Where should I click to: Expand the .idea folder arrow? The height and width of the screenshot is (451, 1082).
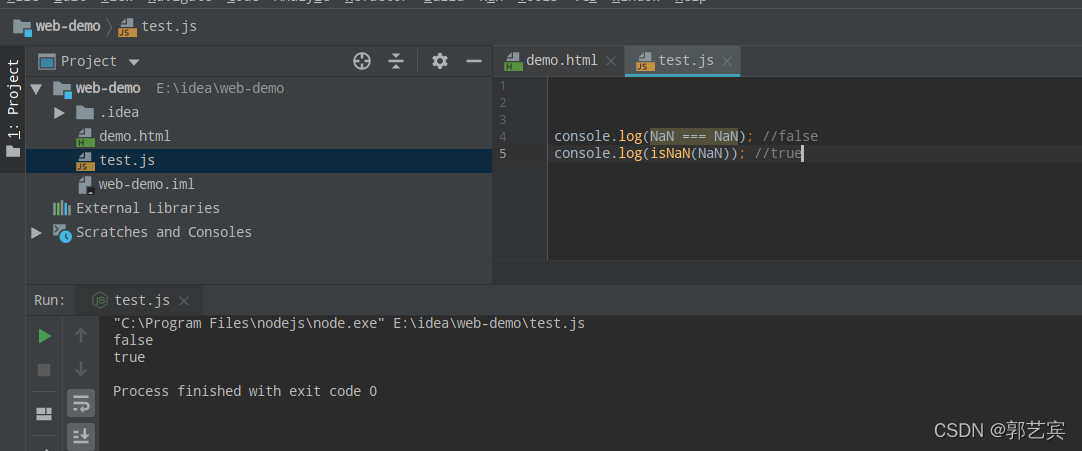tap(59, 112)
